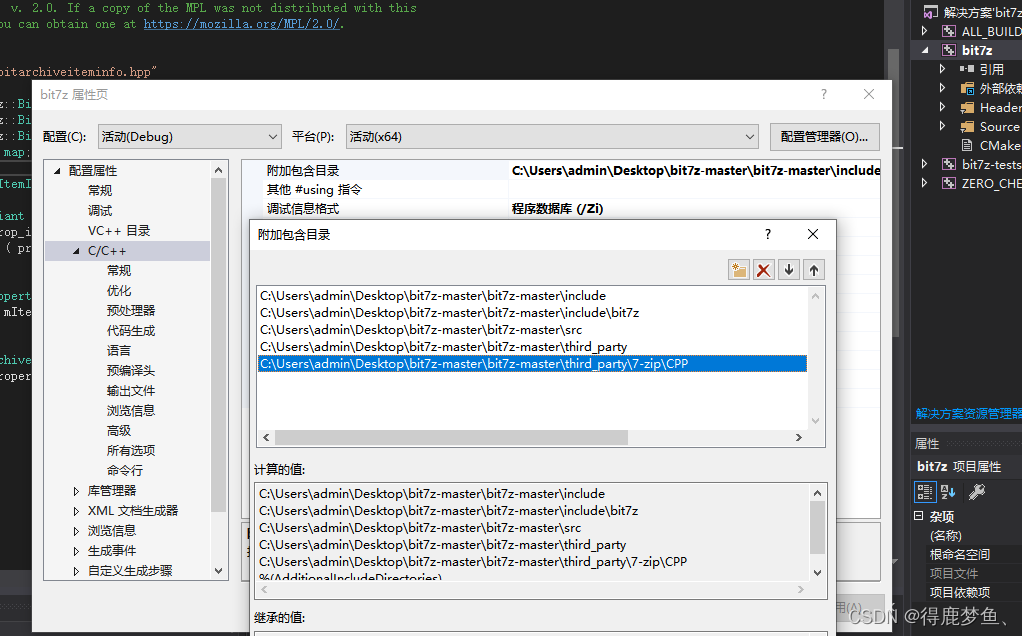Collapse bit7z project in solution explorer
Viewport: 1022px width, 636px height.
click(926, 50)
